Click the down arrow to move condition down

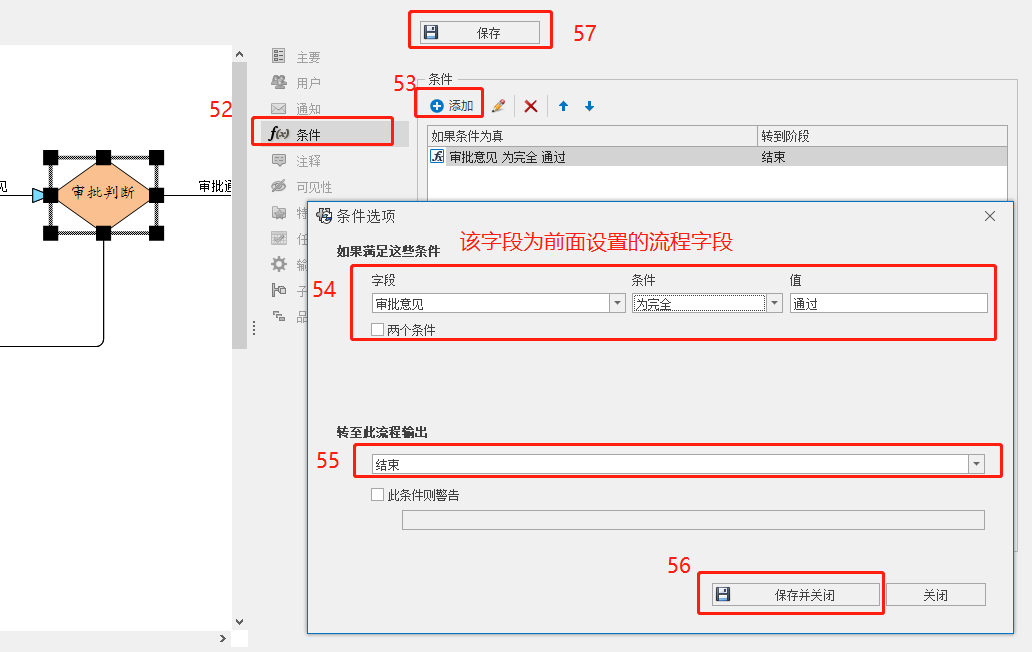pyautogui.click(x=590, y=106)
